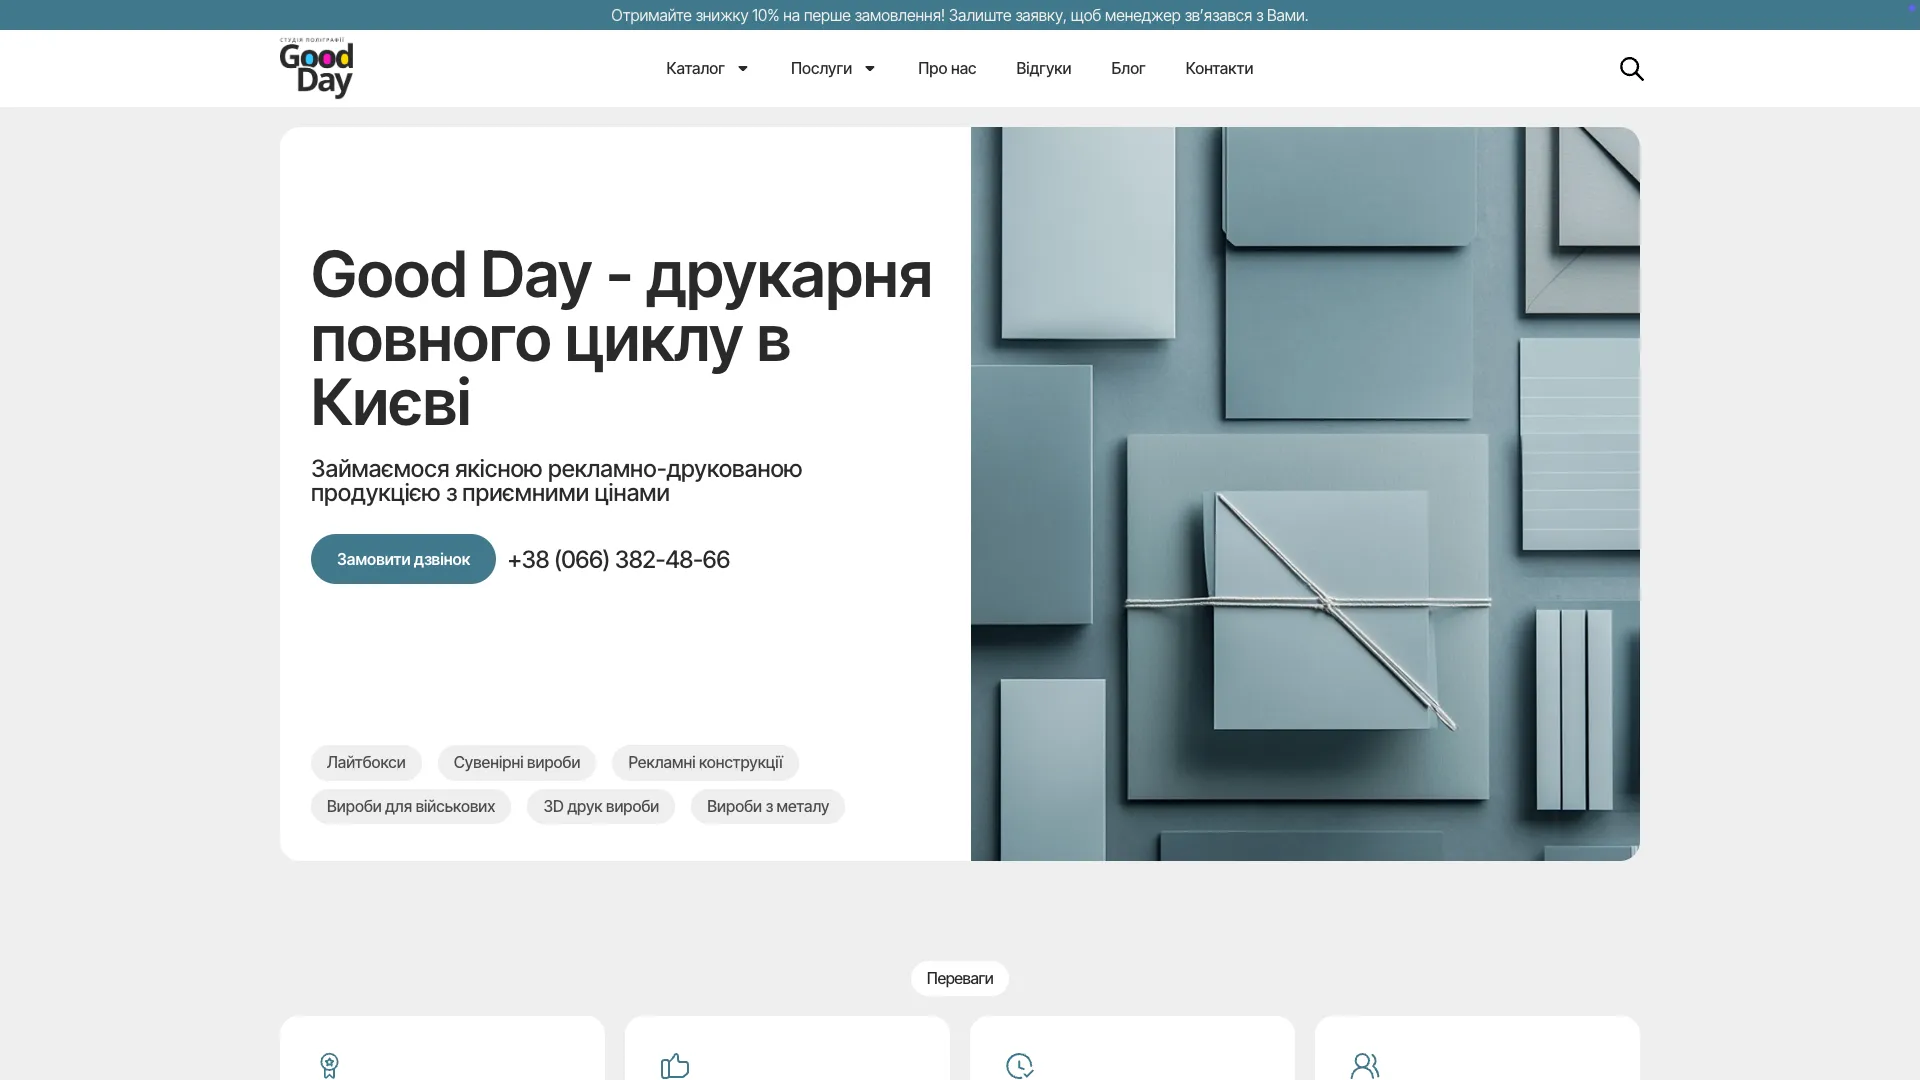Click the clock advantage icon

pos(1019,1065)
